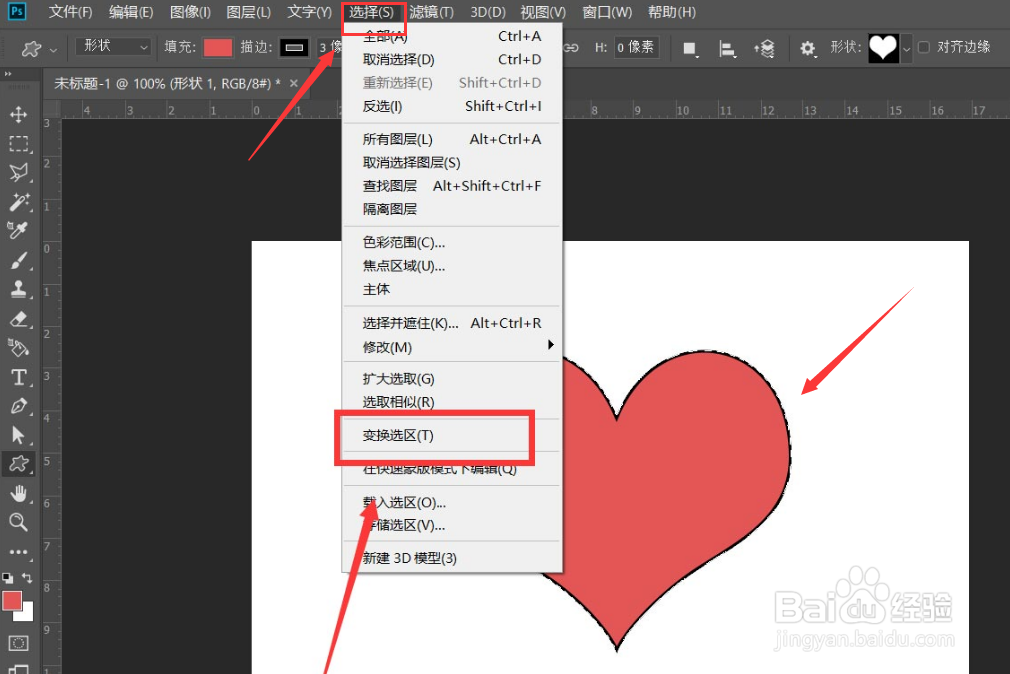Open the Edit Toolbar ellipsis button

tap(18, 552)
